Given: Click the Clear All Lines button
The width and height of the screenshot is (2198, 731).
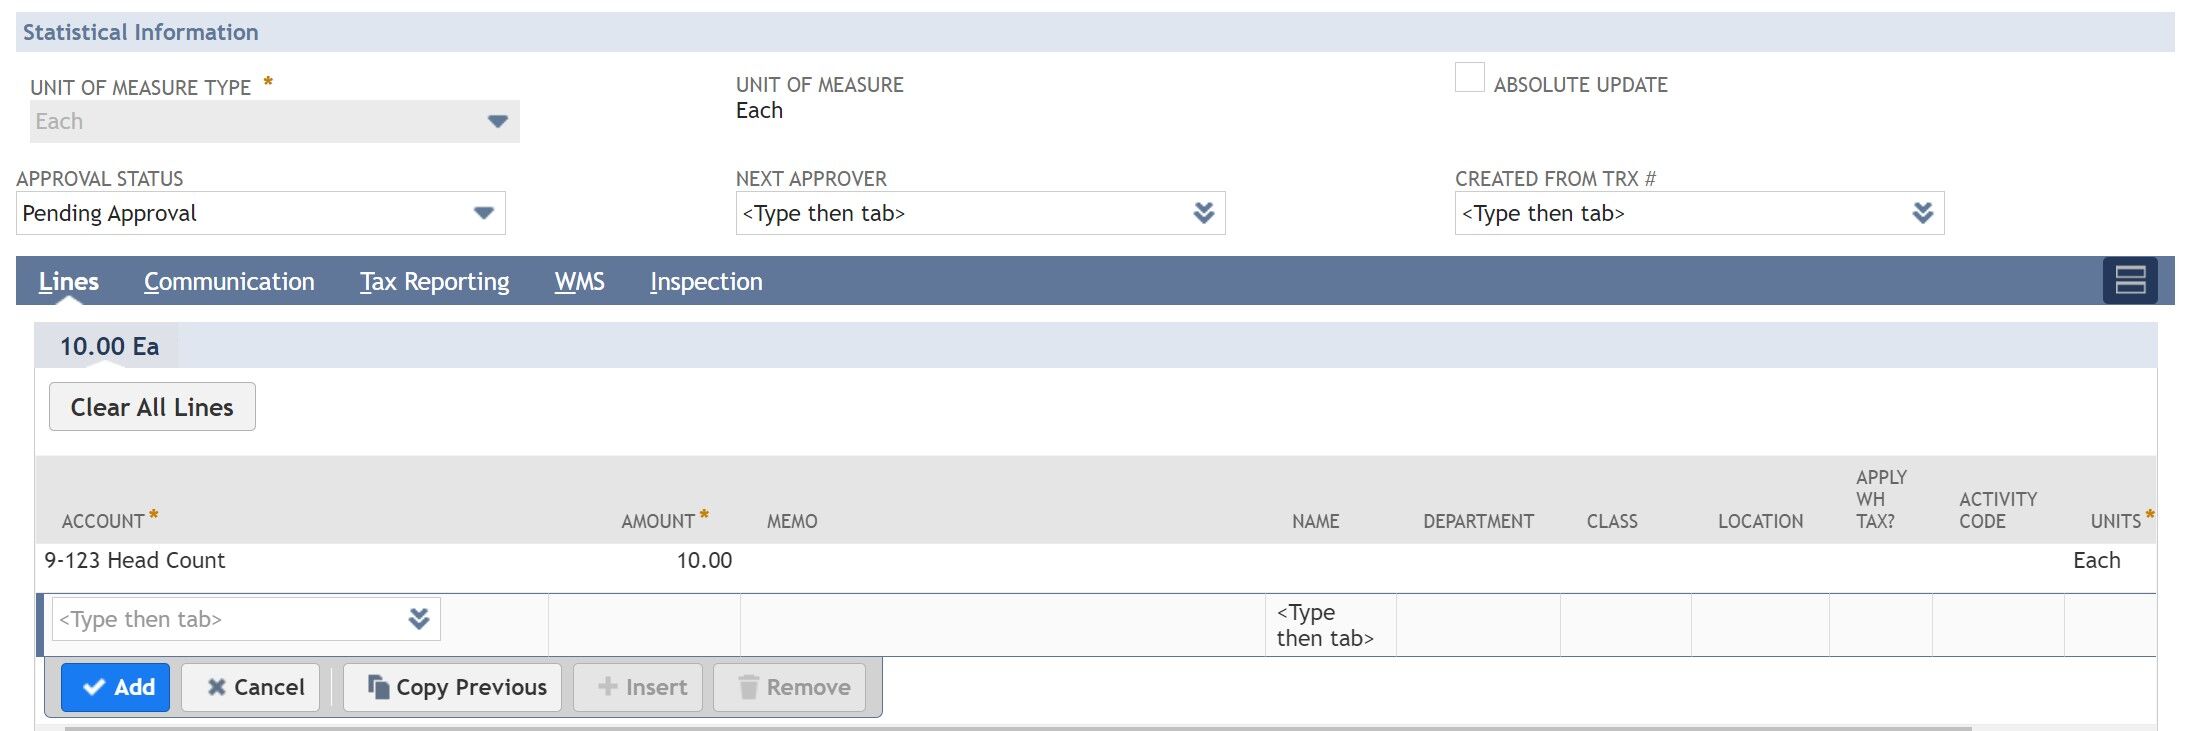Looking at the screenshot, I should (x=151, y=406).
